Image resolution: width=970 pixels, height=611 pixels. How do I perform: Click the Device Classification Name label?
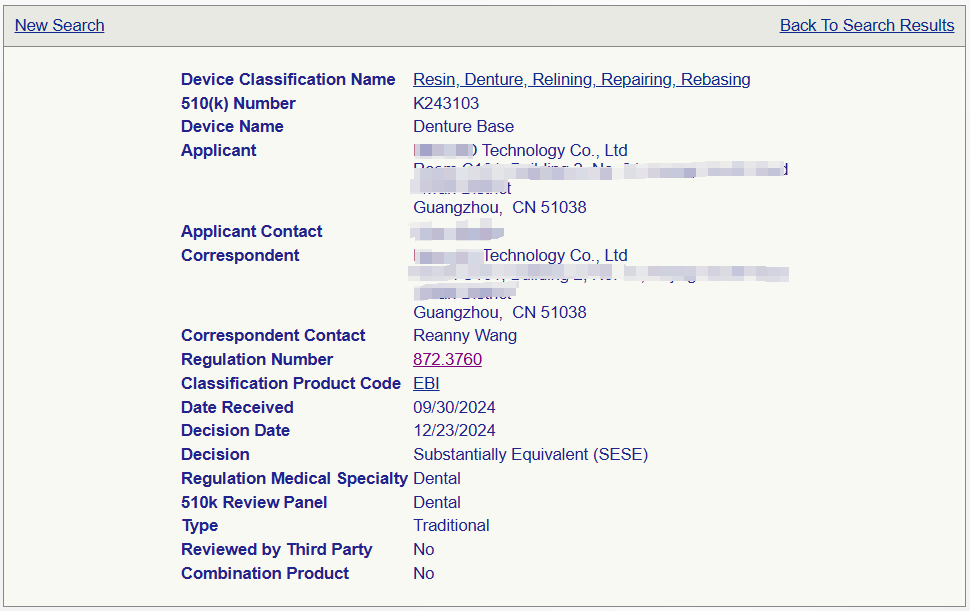[288, 80]
